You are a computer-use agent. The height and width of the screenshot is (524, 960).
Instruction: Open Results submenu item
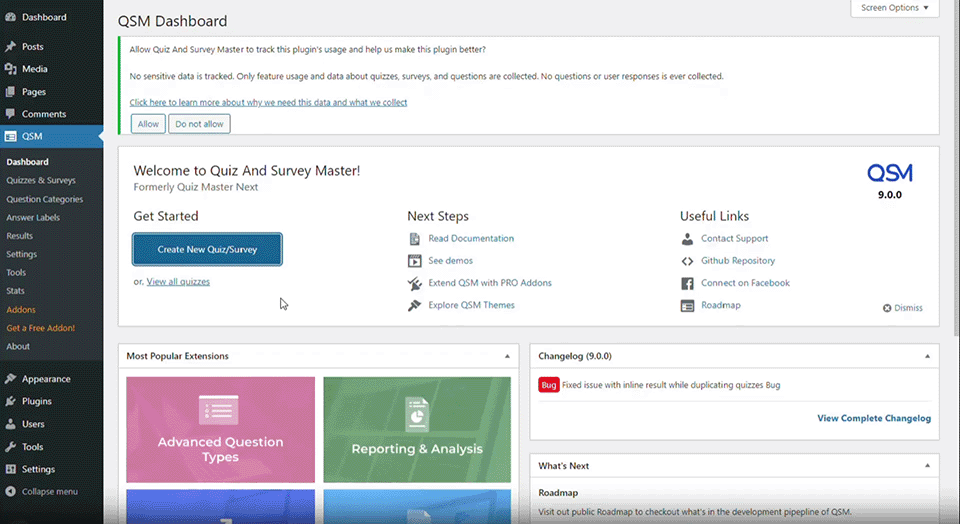pyautogui.click(x=20, y=236)
